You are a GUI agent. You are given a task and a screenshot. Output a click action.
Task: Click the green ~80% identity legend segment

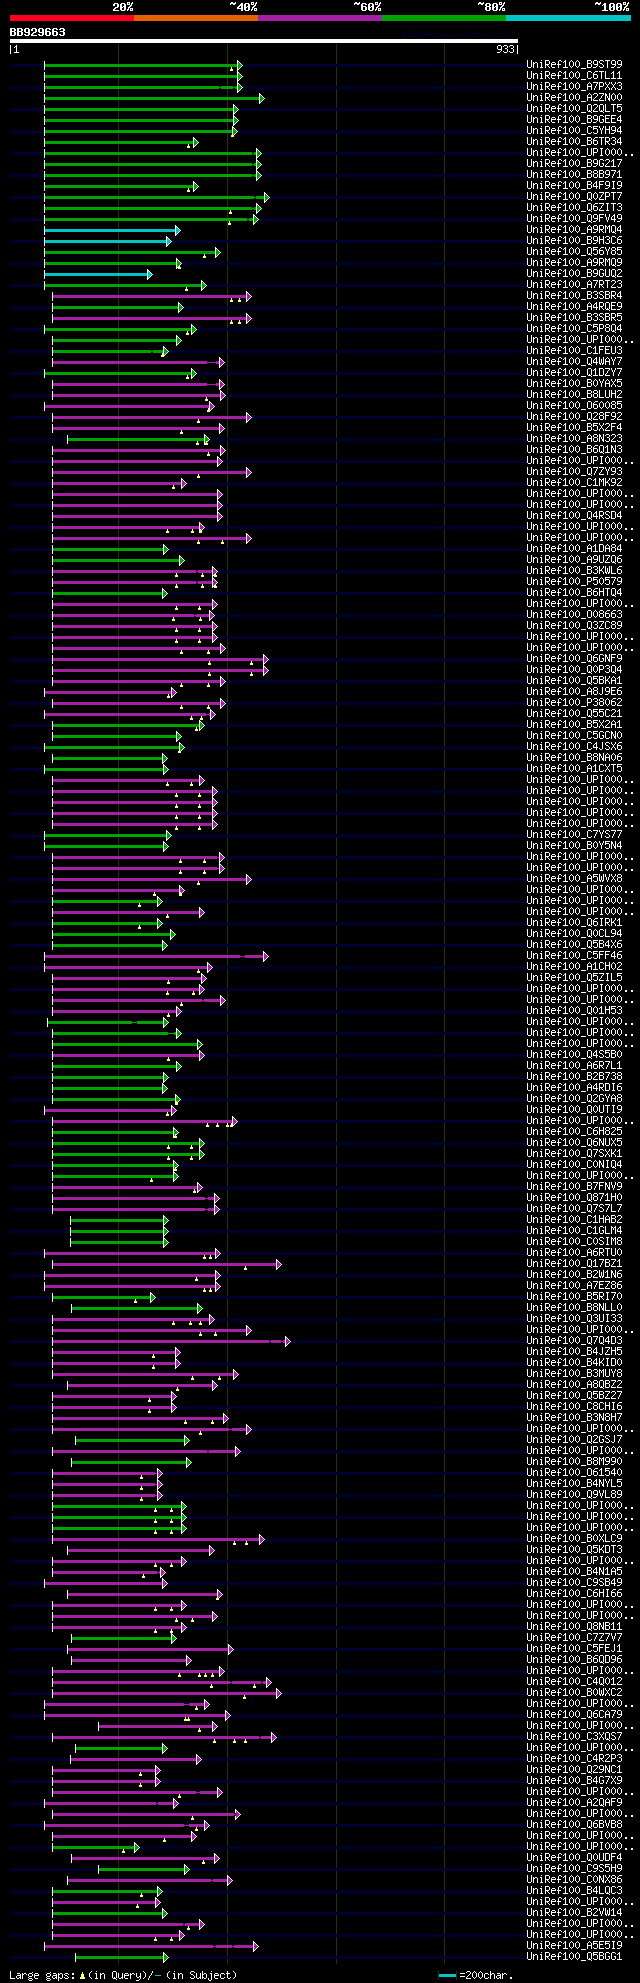pyautogui.click(x=443, y=17)
